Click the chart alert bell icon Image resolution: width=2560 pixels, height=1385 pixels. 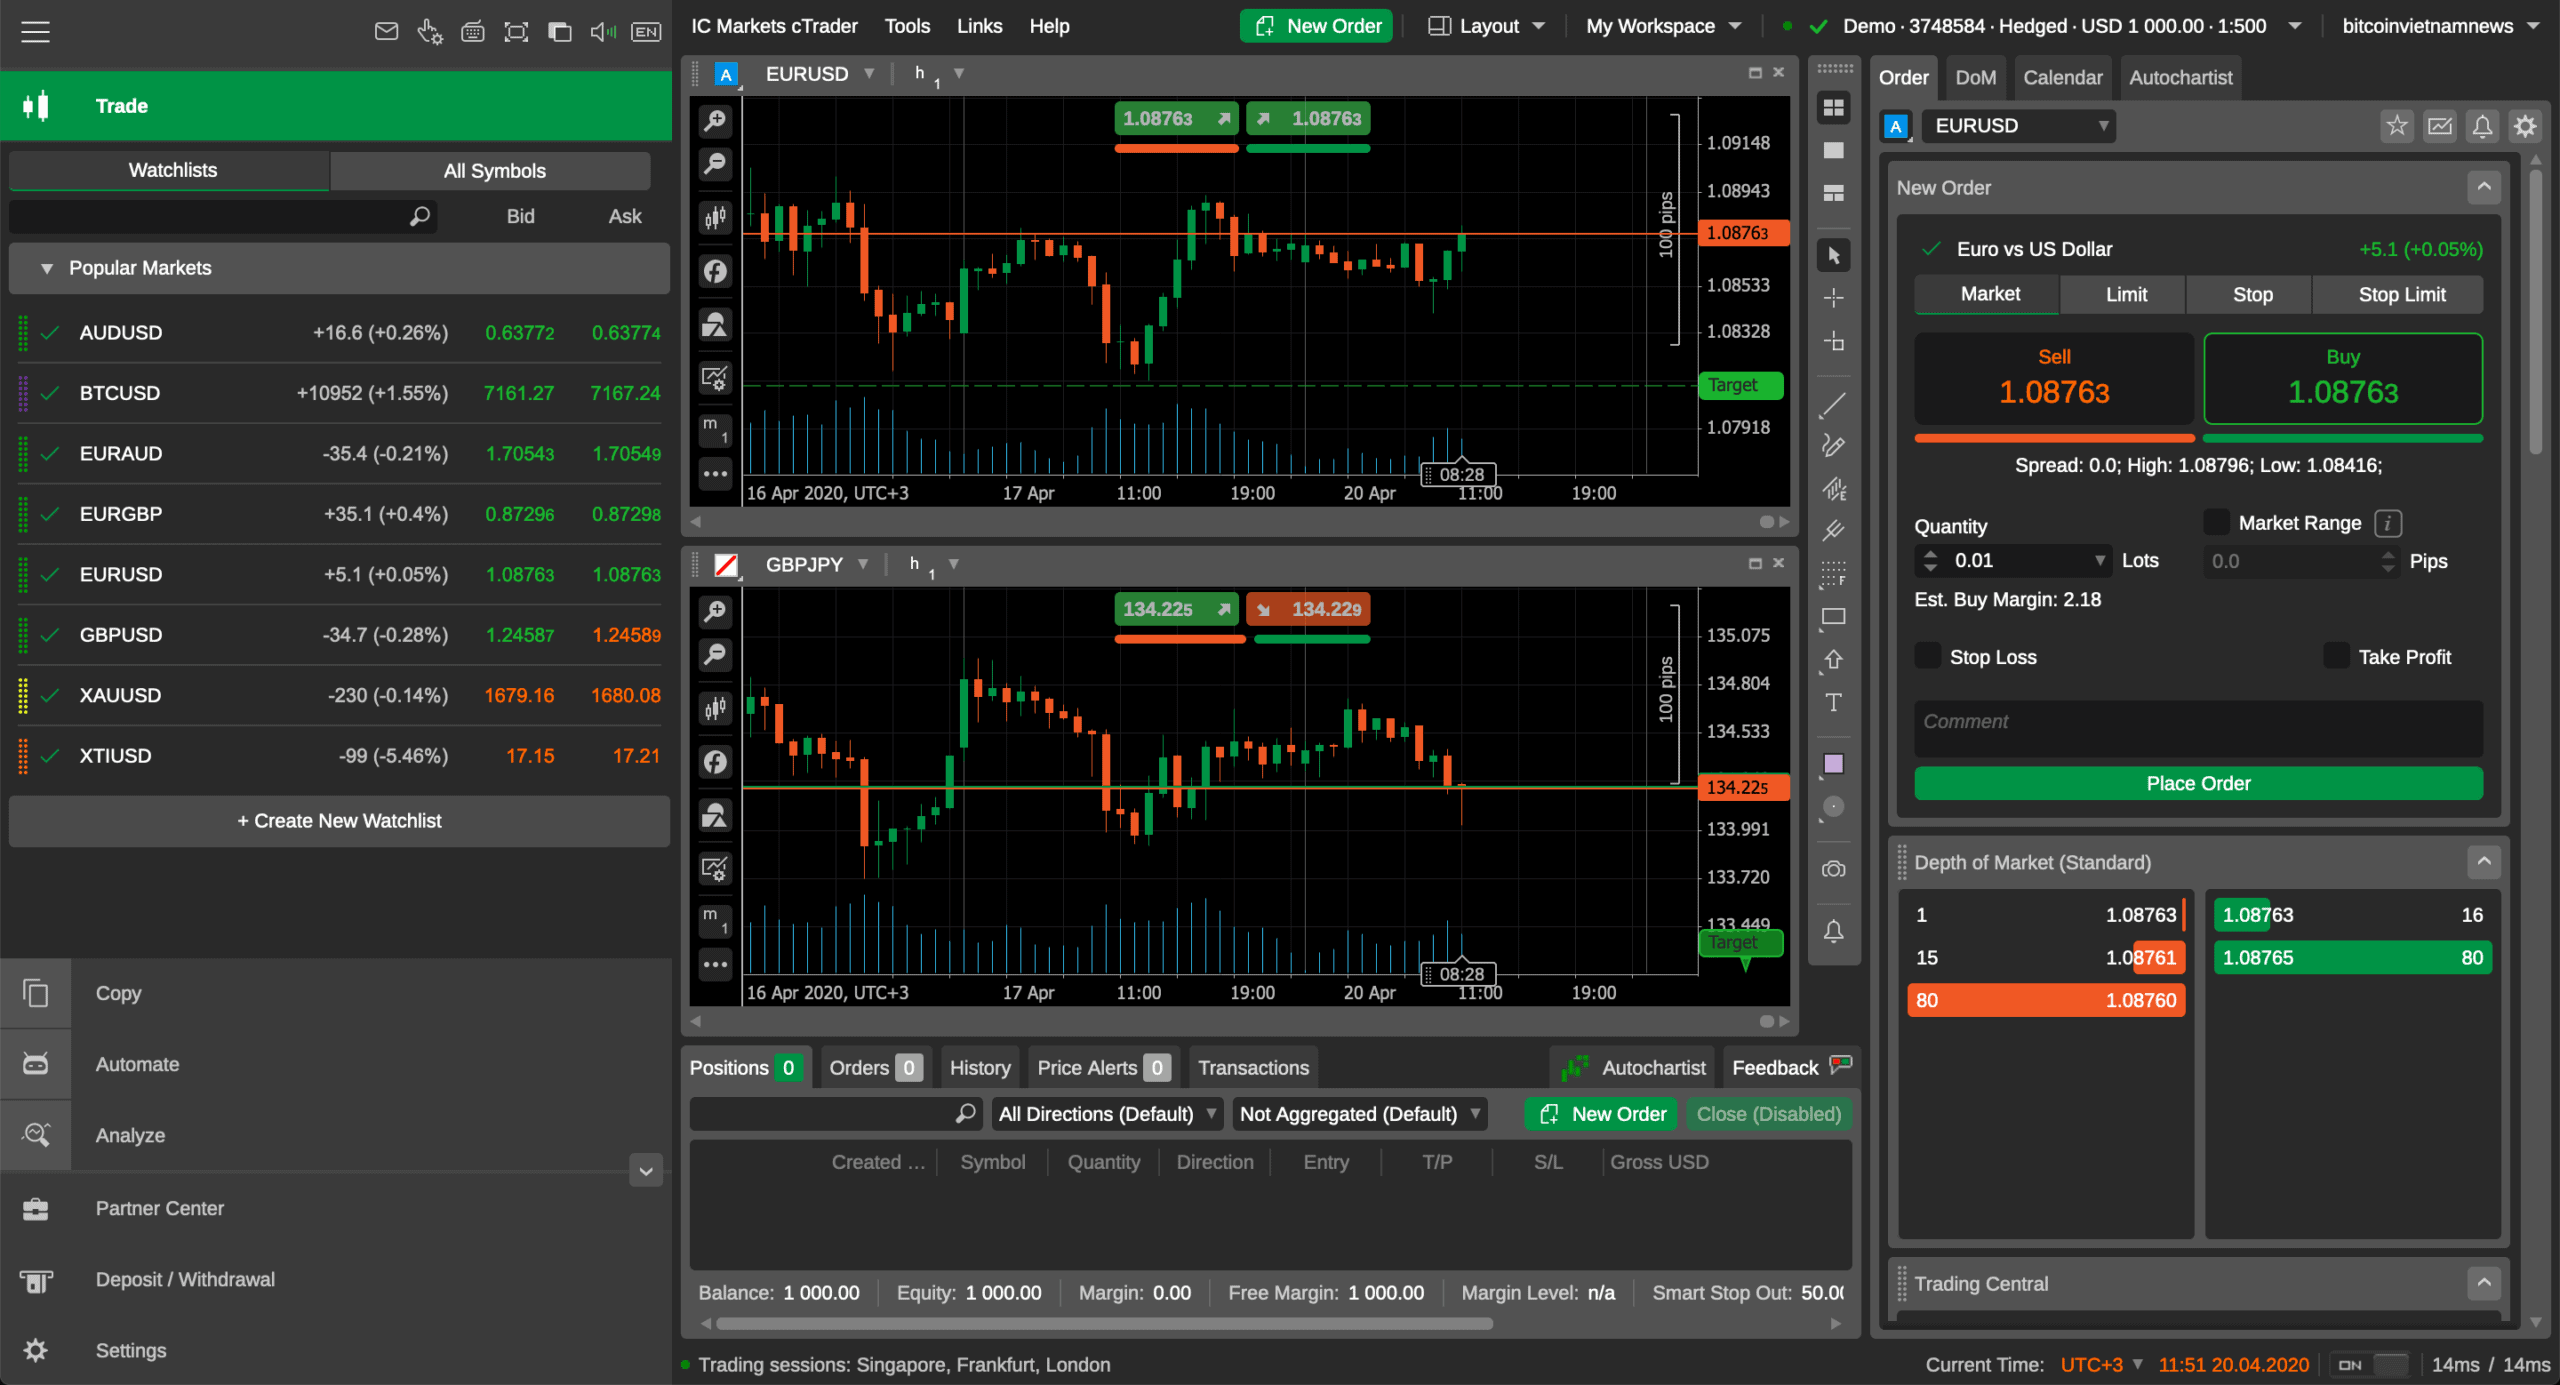(1833, 931)
